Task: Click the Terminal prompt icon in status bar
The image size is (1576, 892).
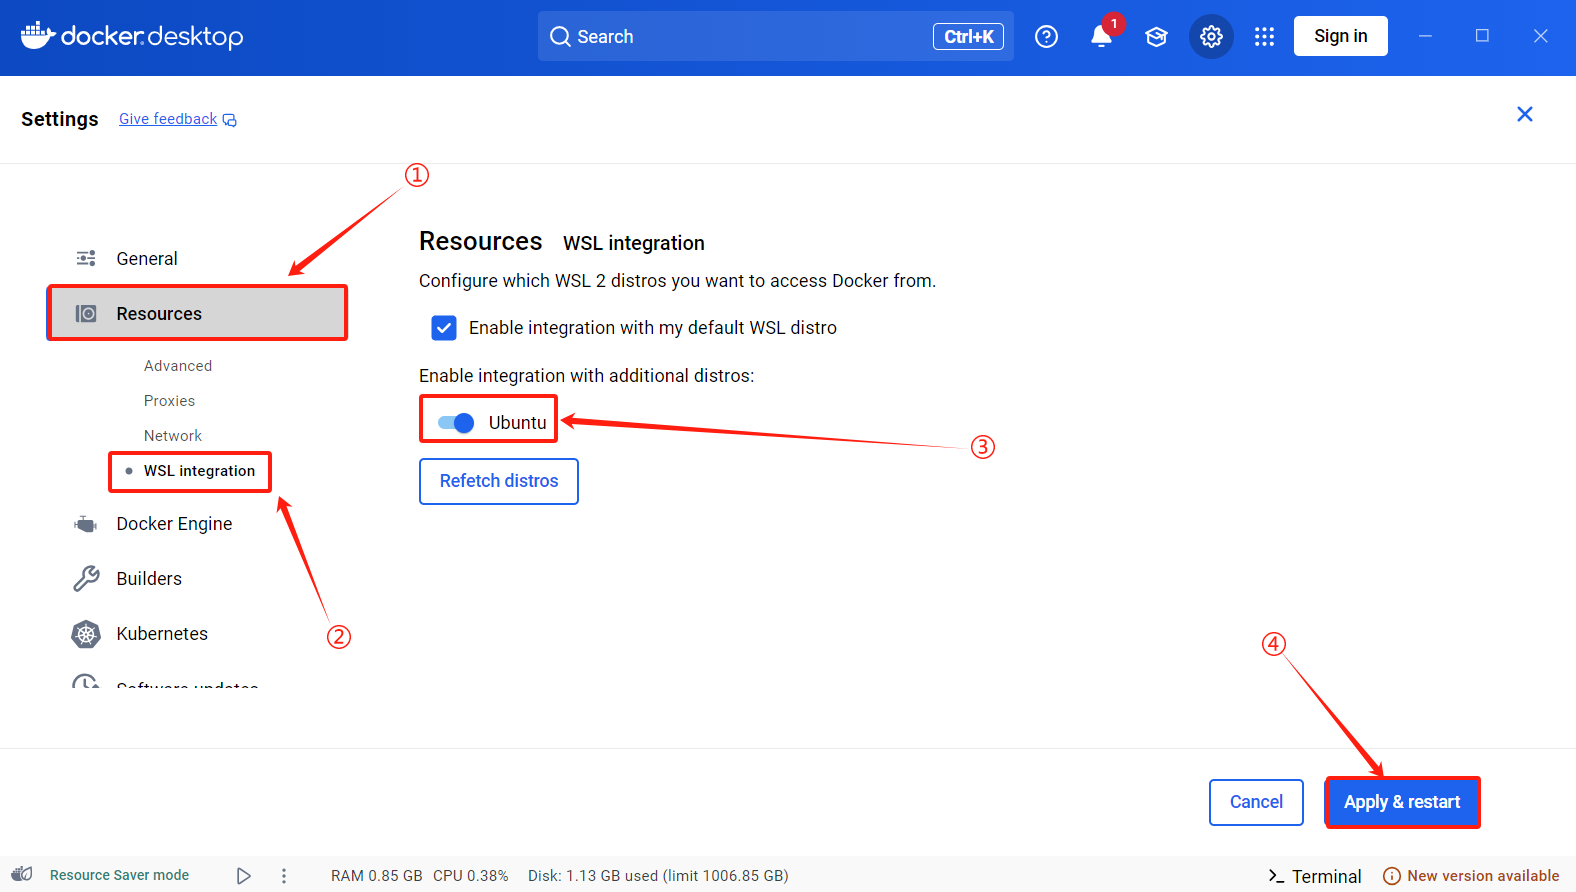Action: click(1276, 876)
